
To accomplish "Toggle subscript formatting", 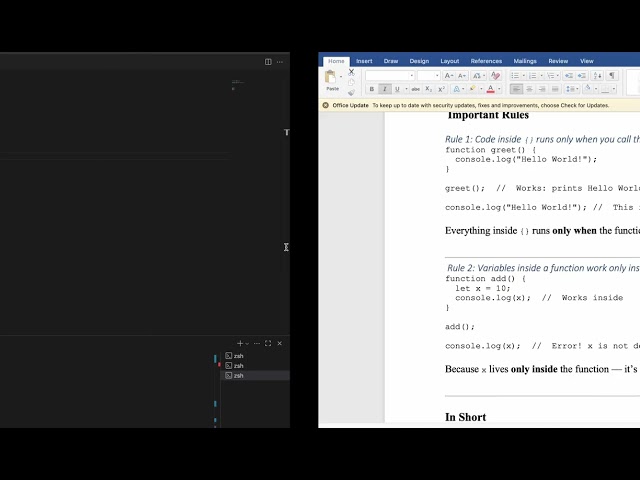I will coord(428,89).
